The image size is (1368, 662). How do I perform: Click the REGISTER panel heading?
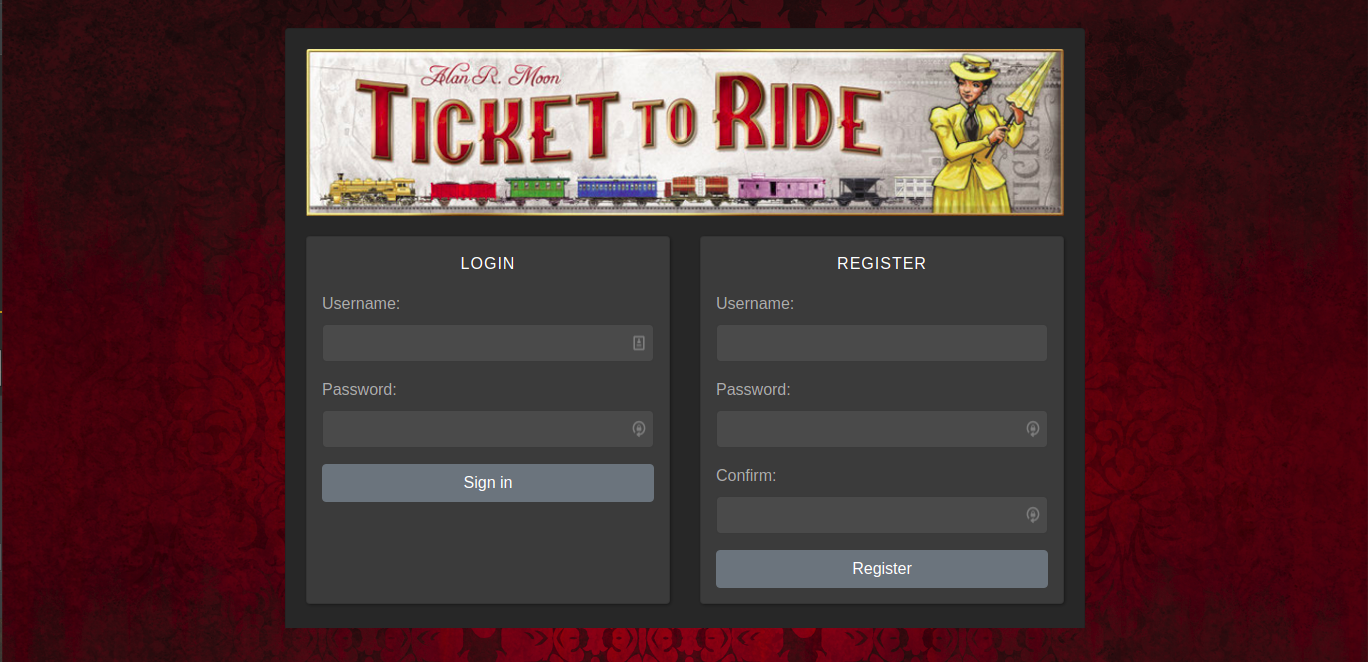click(881, 263)
